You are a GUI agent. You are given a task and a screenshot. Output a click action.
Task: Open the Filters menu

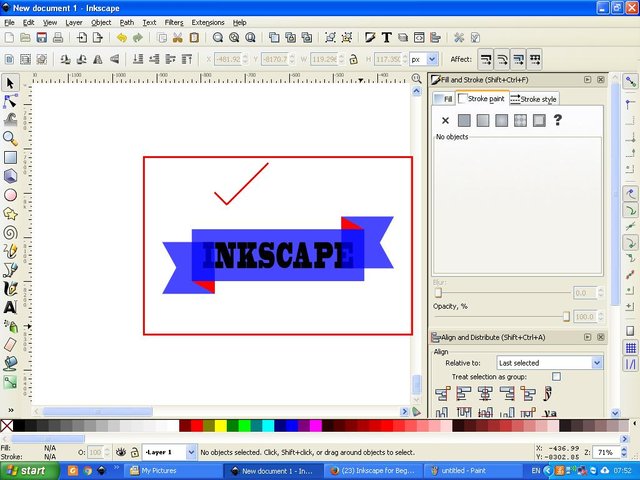pyautogui.click(x=174, y=22)
